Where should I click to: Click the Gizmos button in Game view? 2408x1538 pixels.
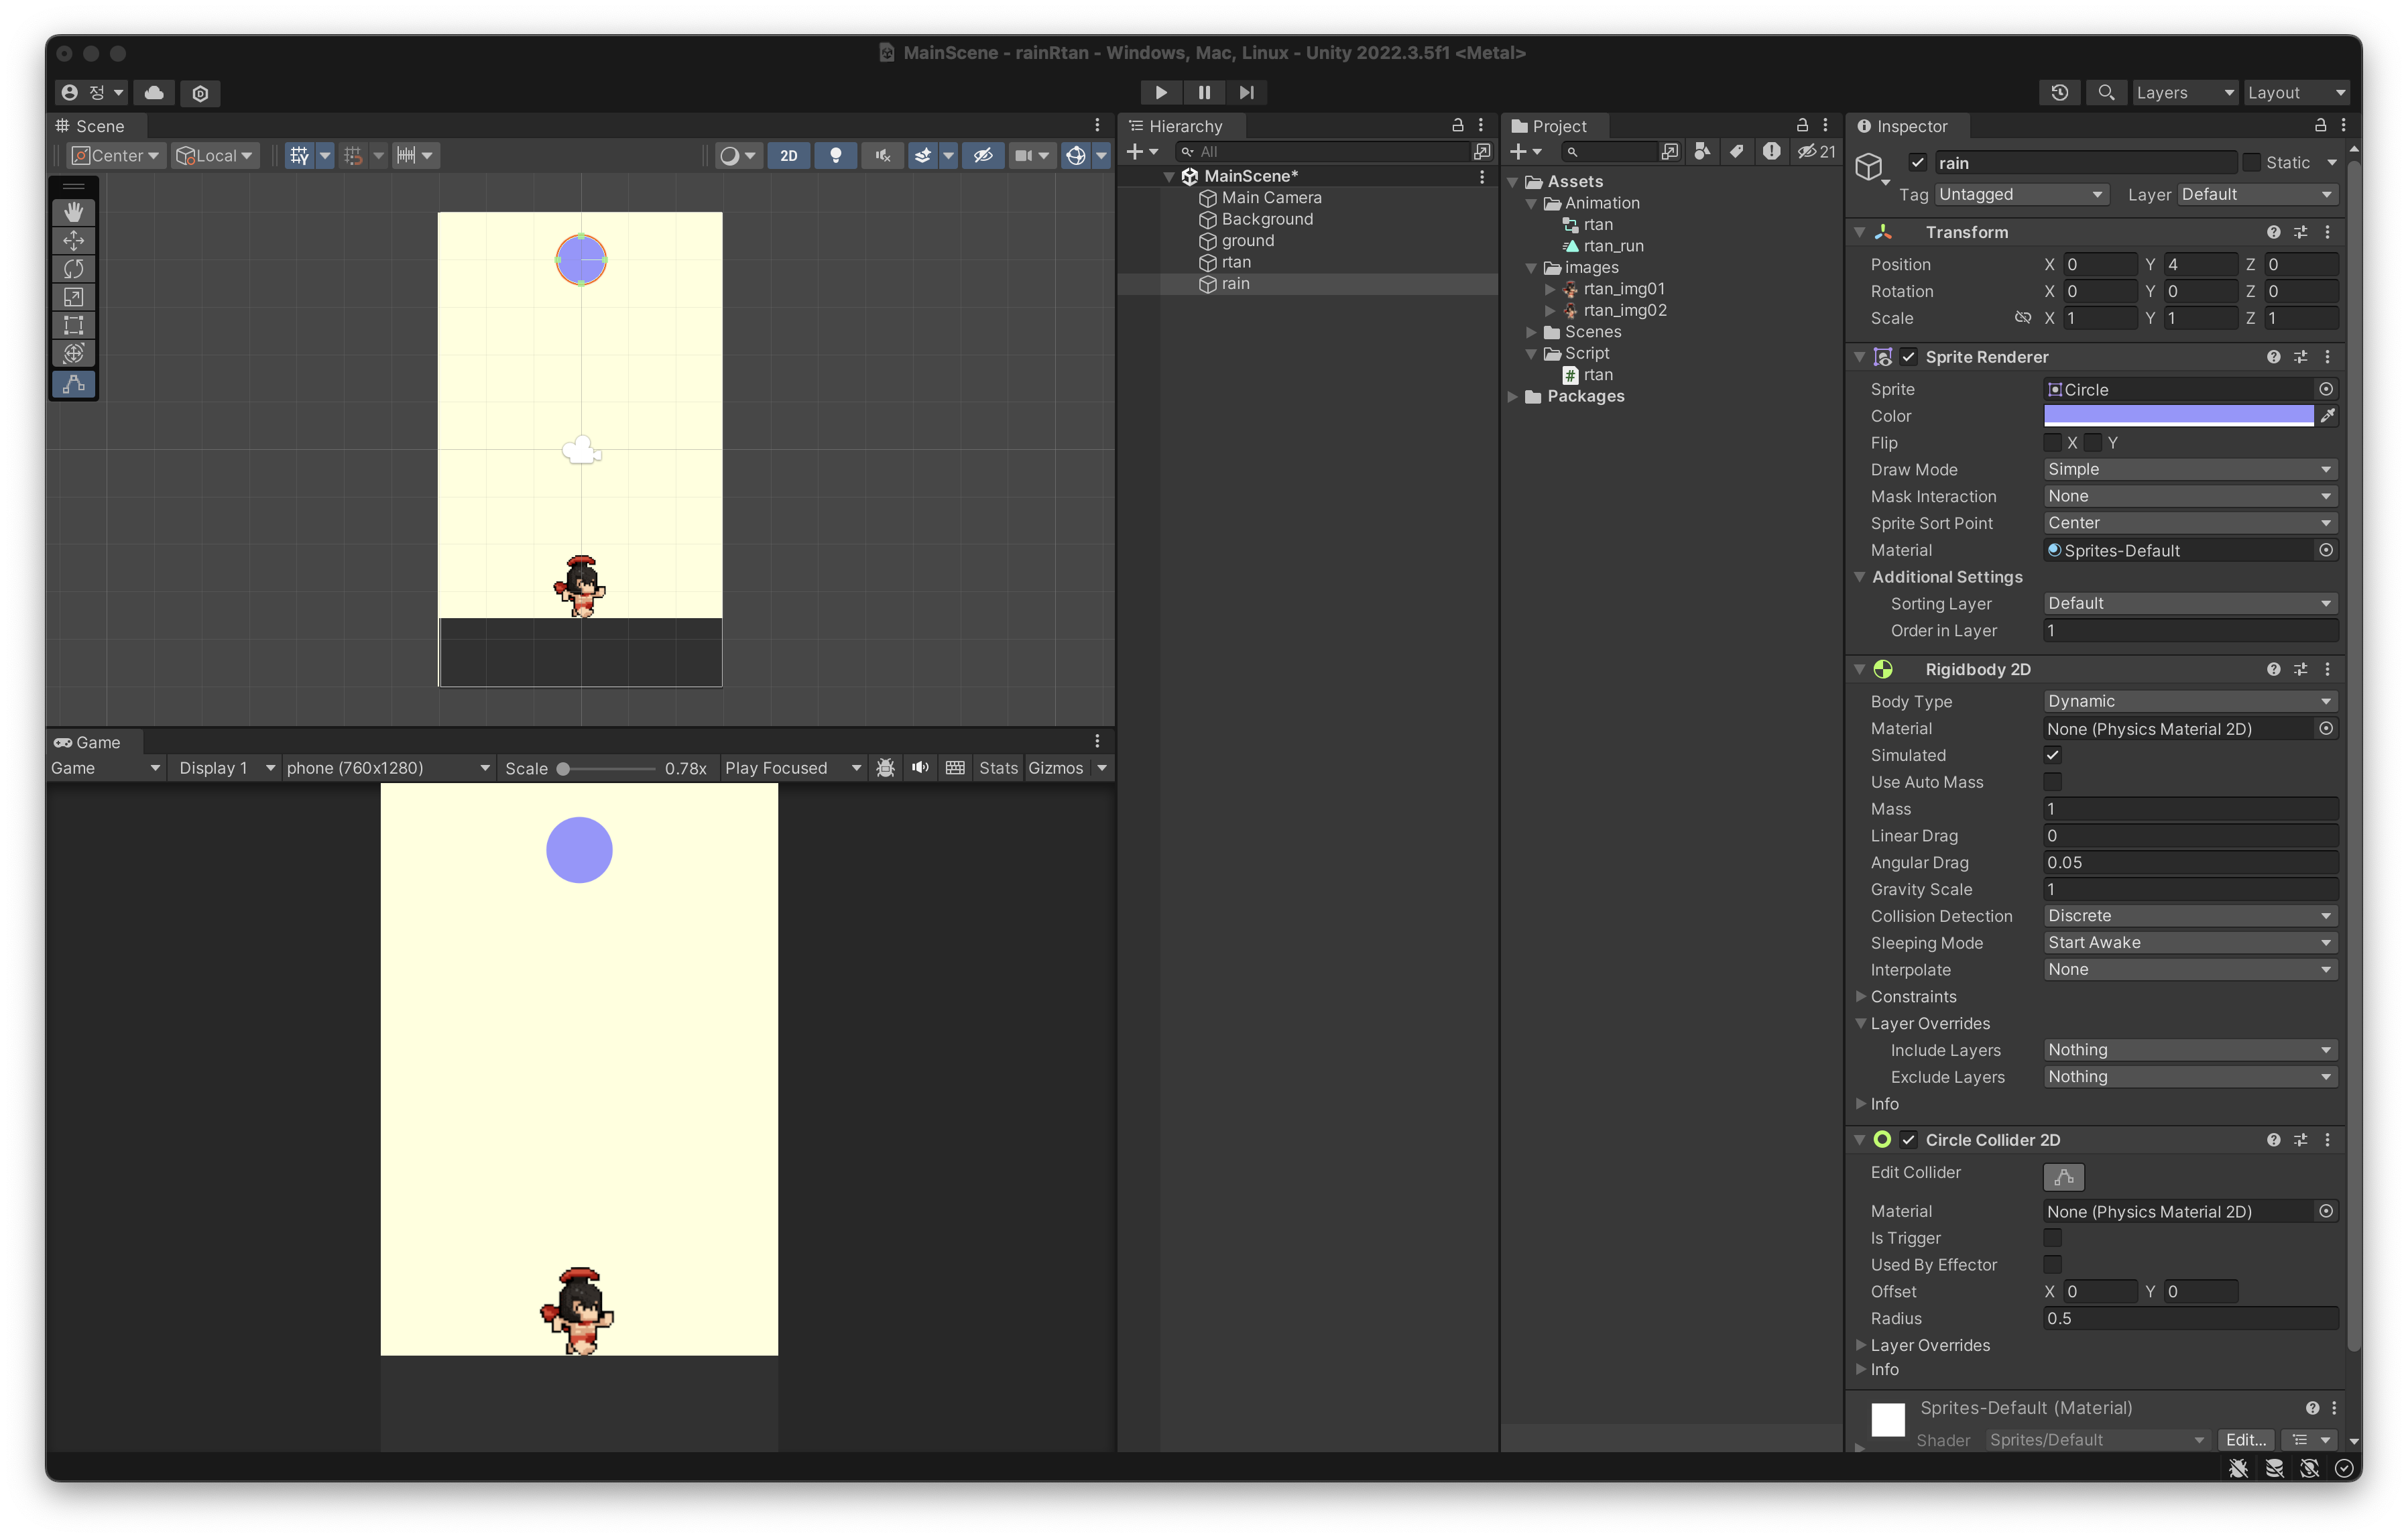(1056, 768)
